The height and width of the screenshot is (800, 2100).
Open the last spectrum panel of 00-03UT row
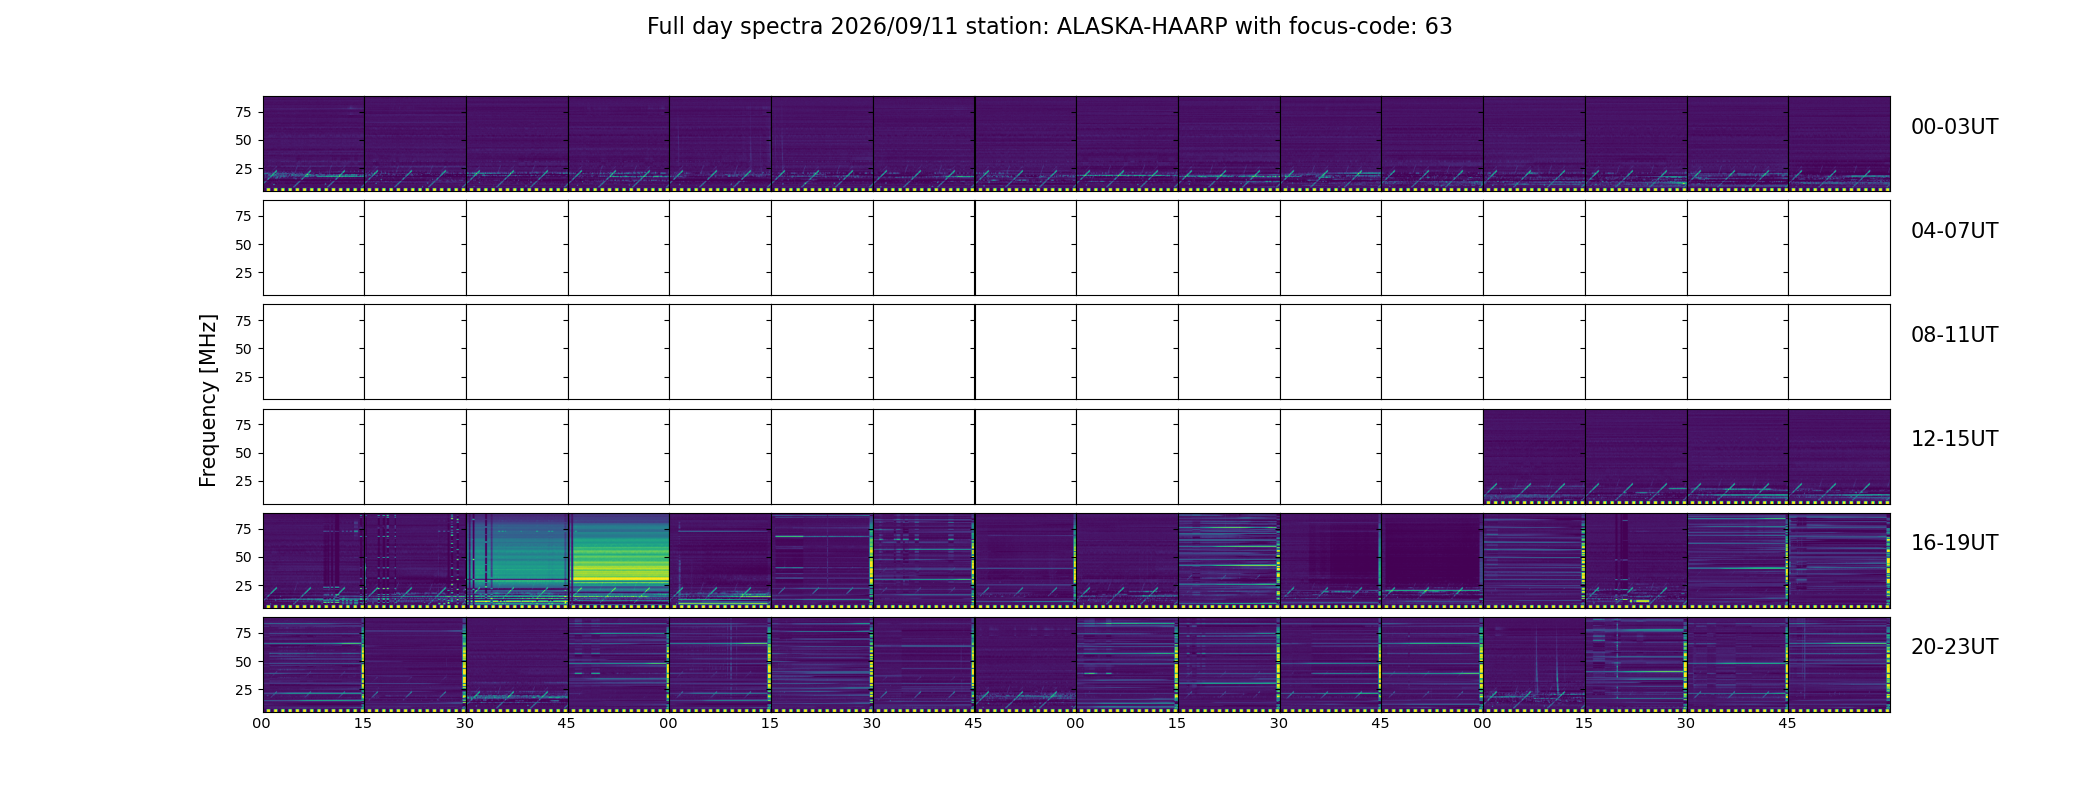[1840, 143]
